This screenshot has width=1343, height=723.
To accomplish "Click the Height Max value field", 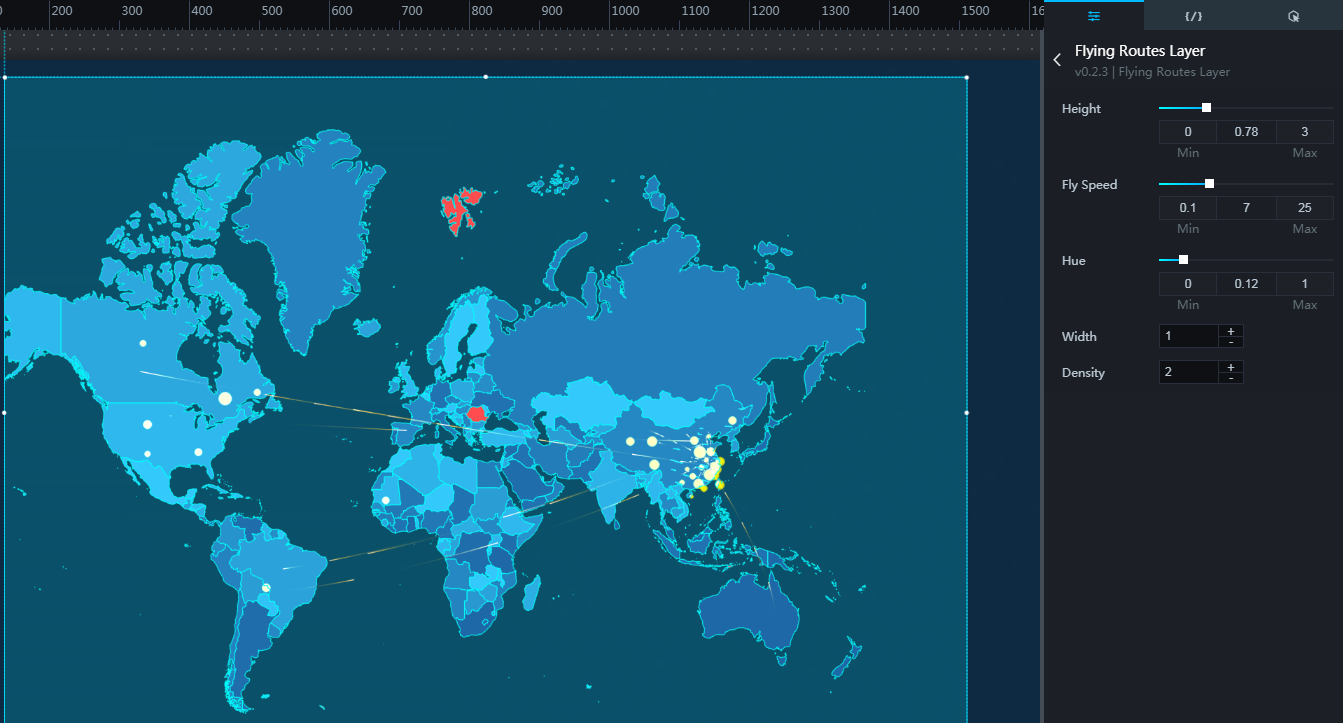I will (x=1304, y=132).
